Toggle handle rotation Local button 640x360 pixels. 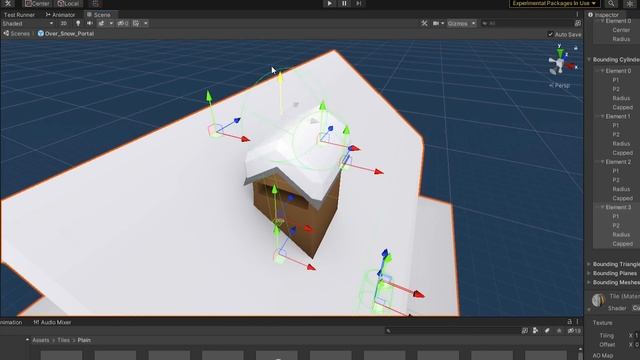pyautogui.click(x=68, y=4)
